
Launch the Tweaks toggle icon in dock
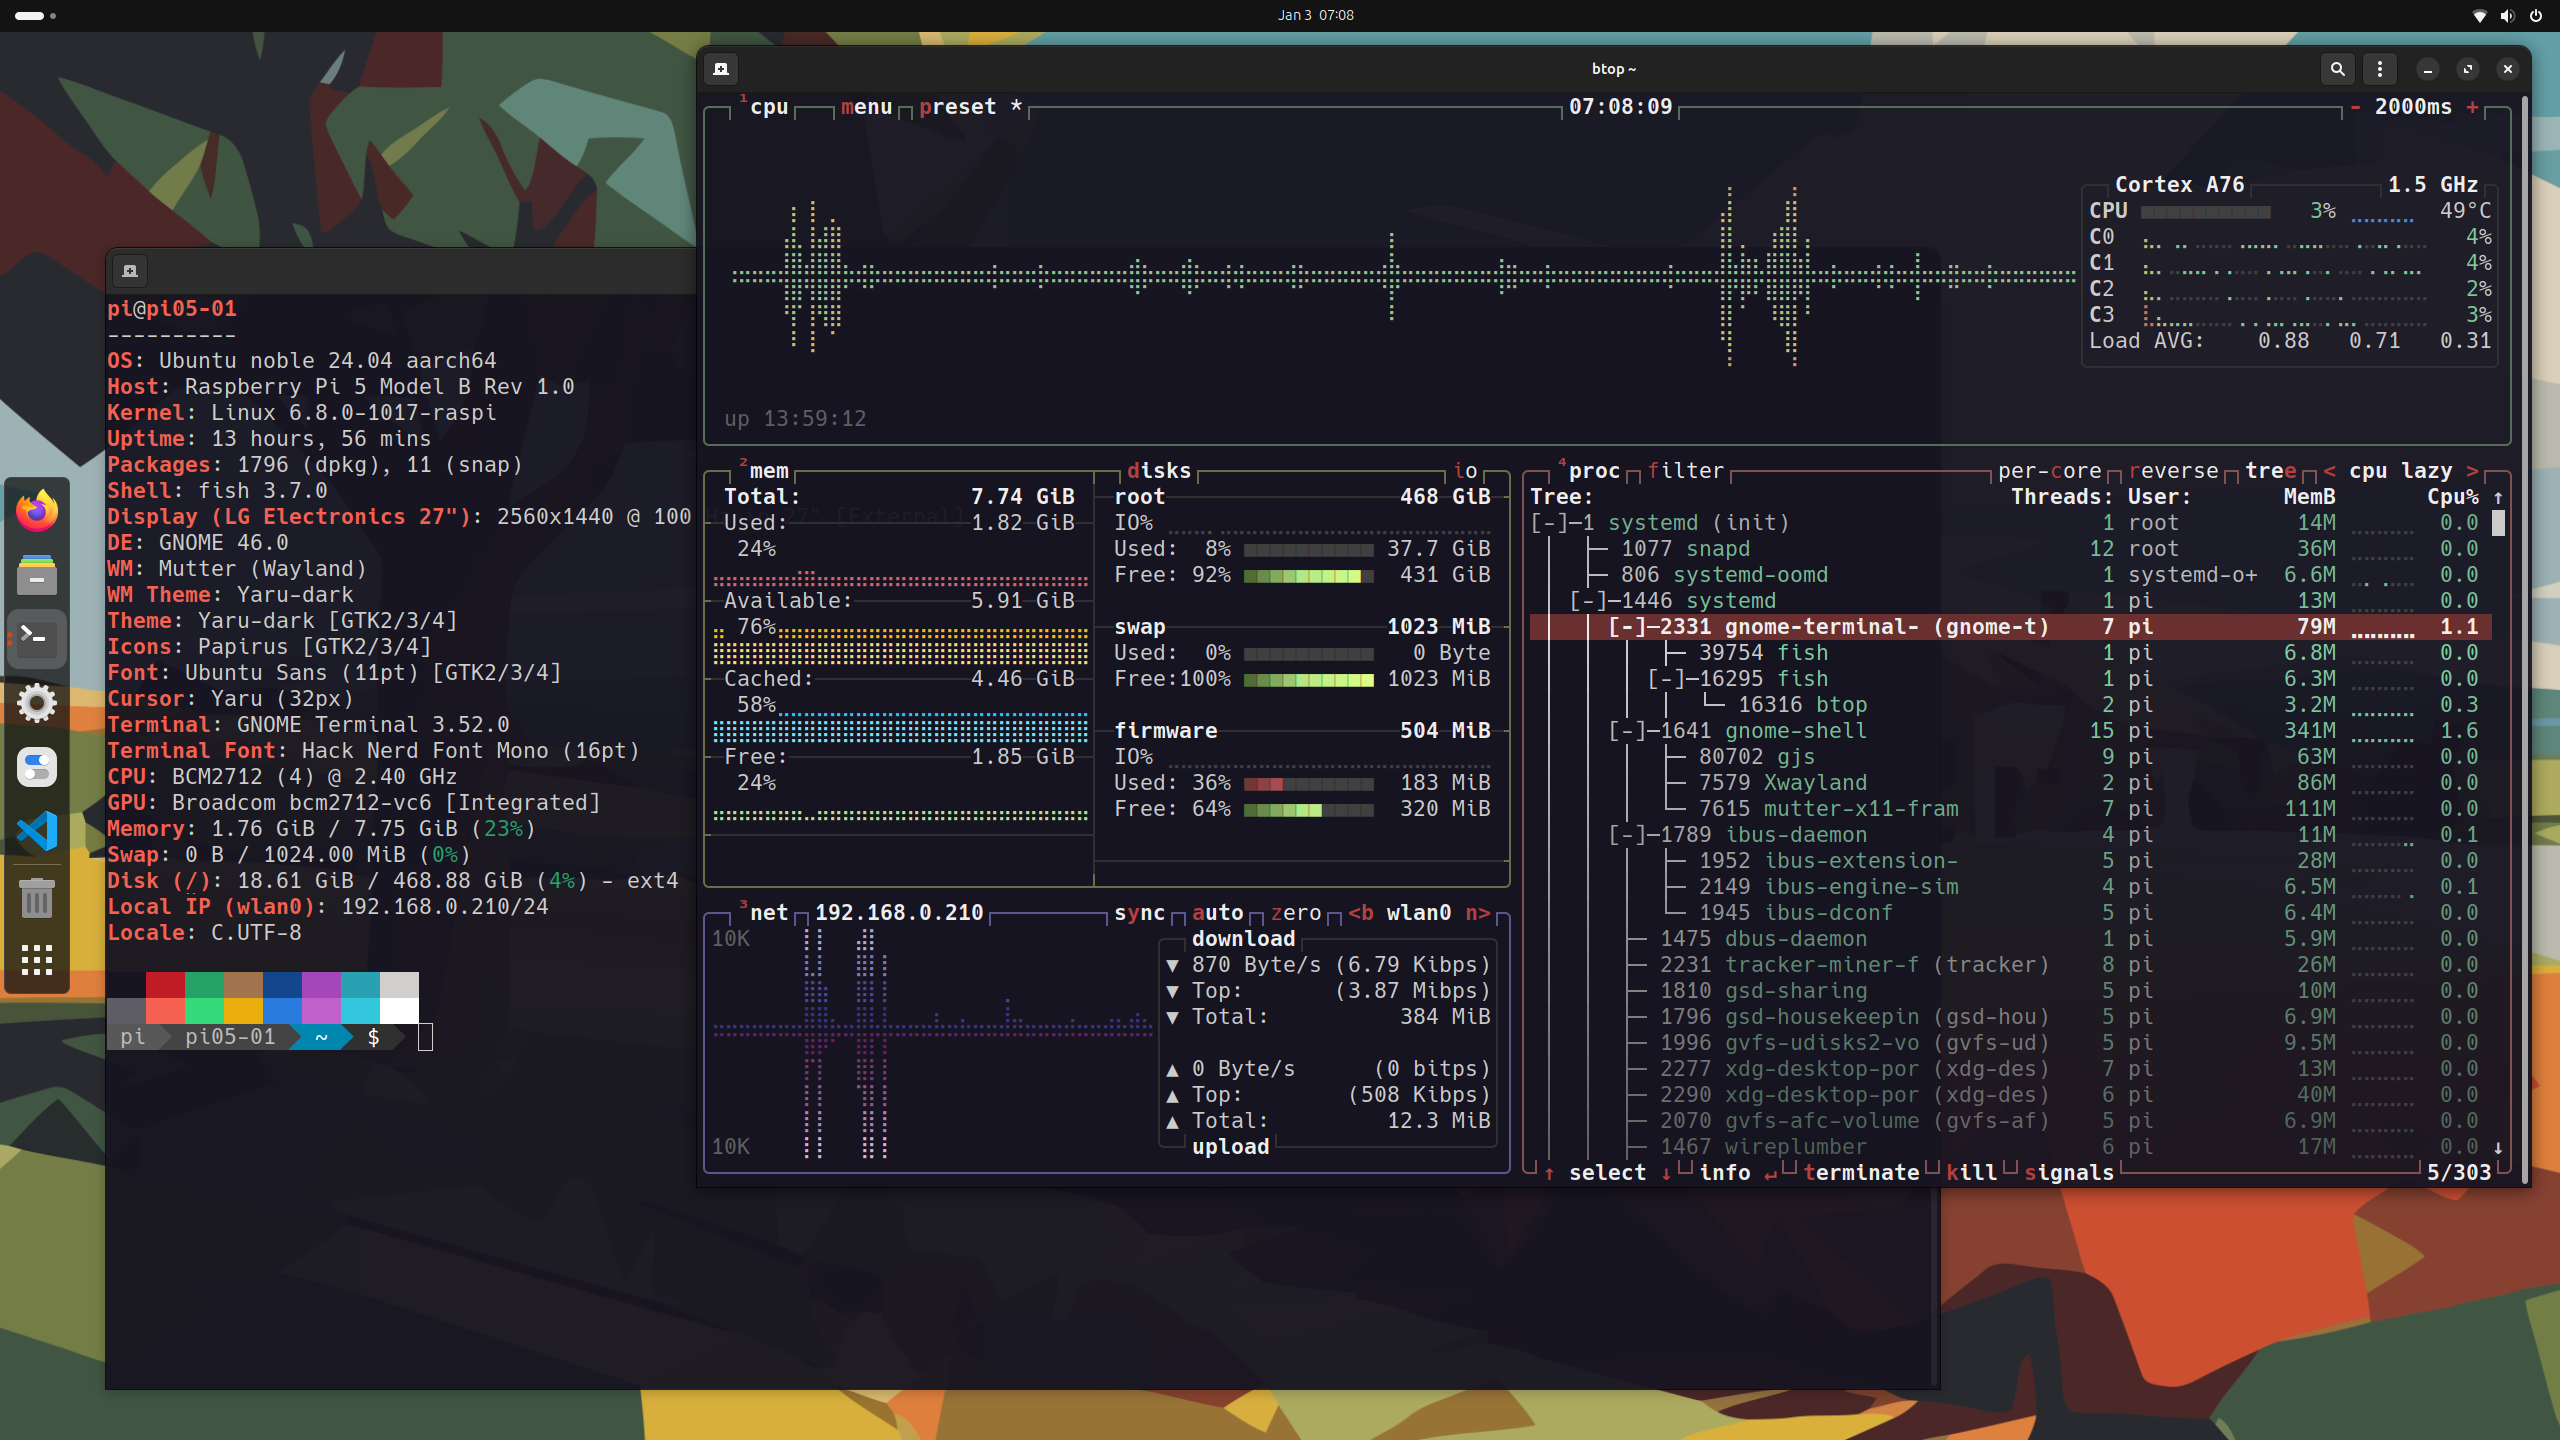[x=37, y=767]
